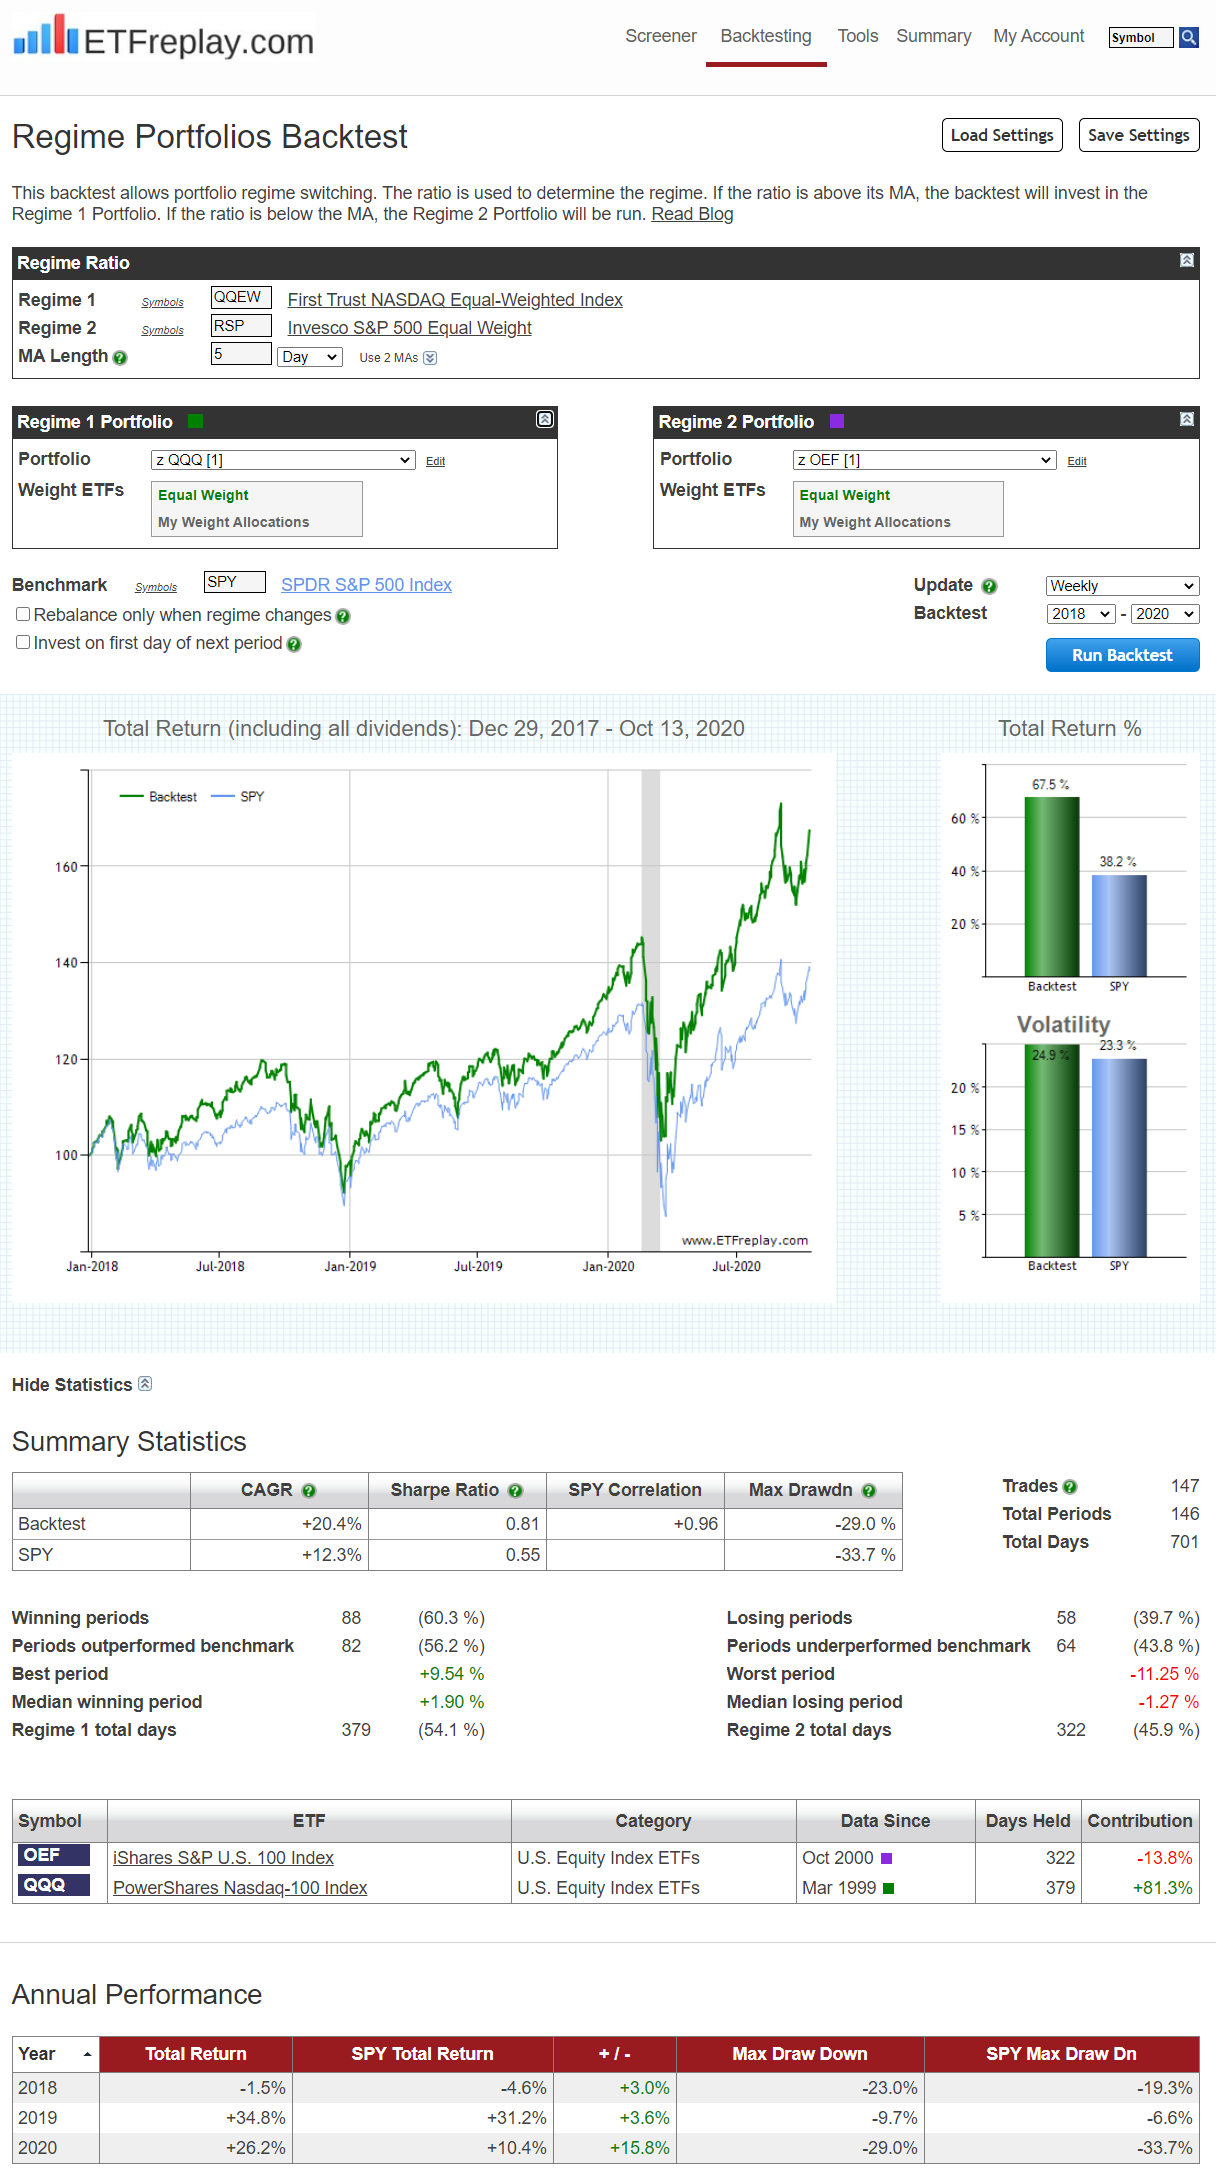Open the Screener menu
Screen dimensions: 1216x2184
coord(661,36)
